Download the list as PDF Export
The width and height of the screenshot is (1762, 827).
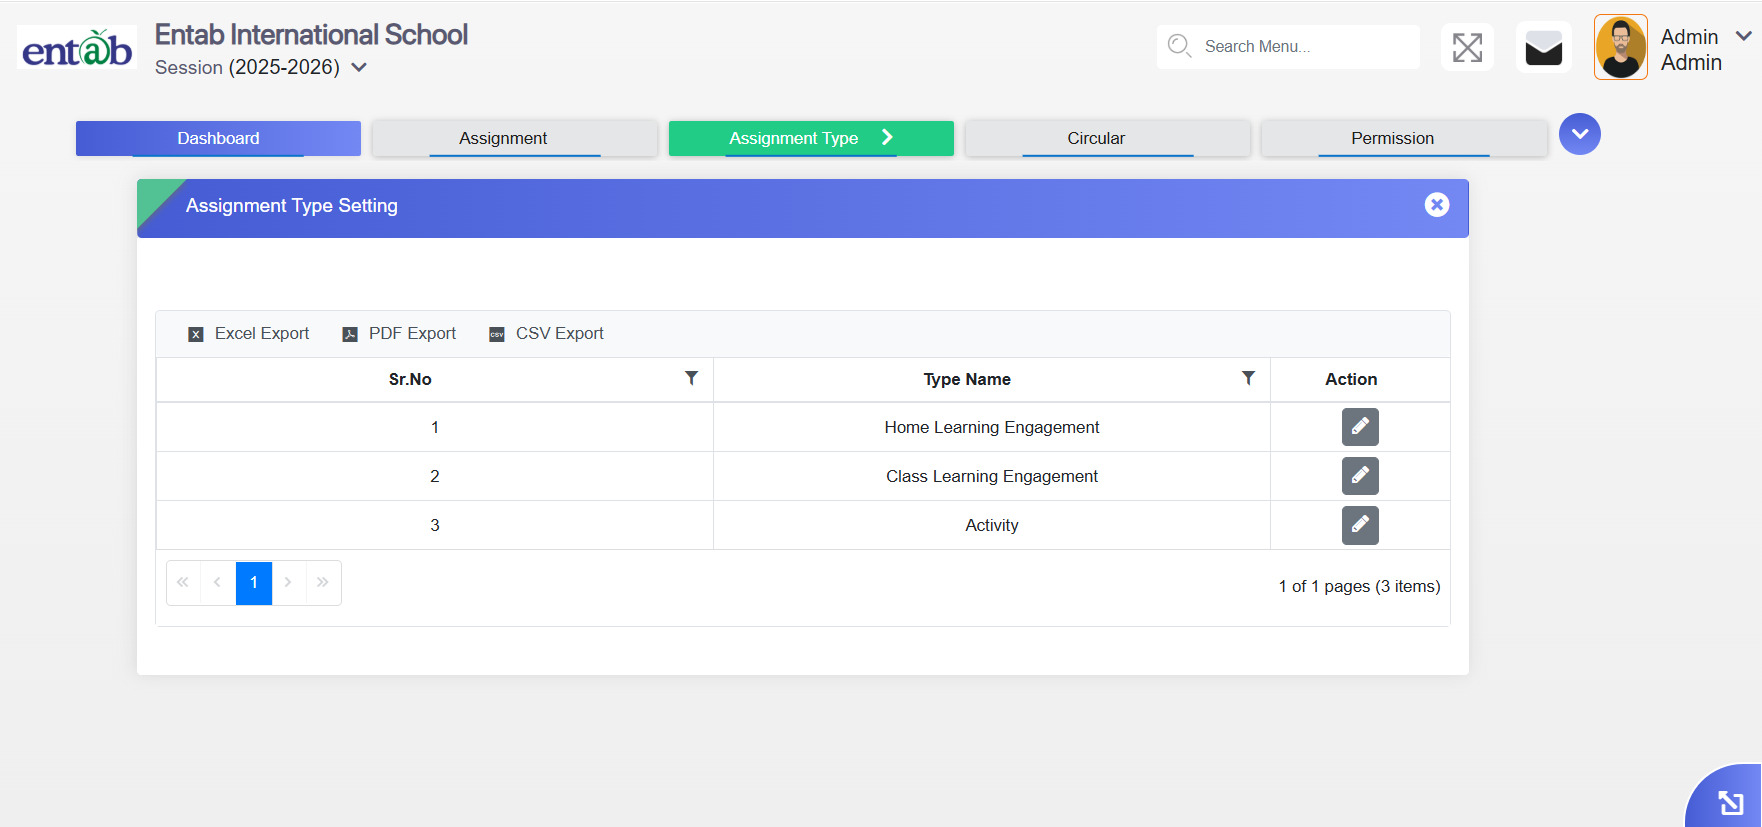click(399, 334)
